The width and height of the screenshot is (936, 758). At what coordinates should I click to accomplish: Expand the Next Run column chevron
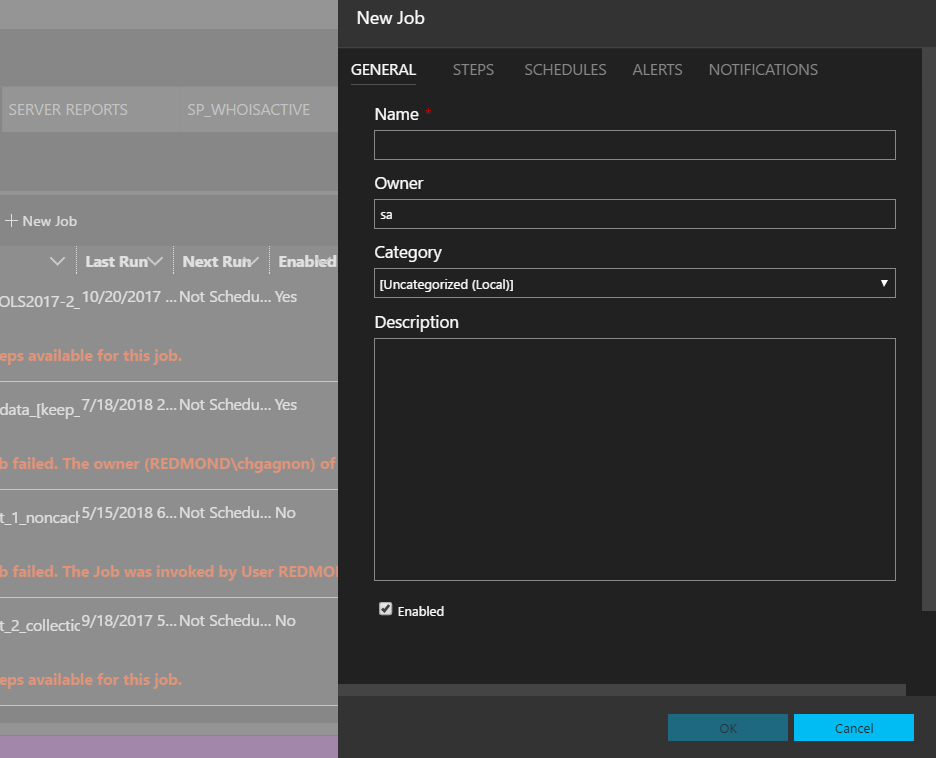point(255,262)
